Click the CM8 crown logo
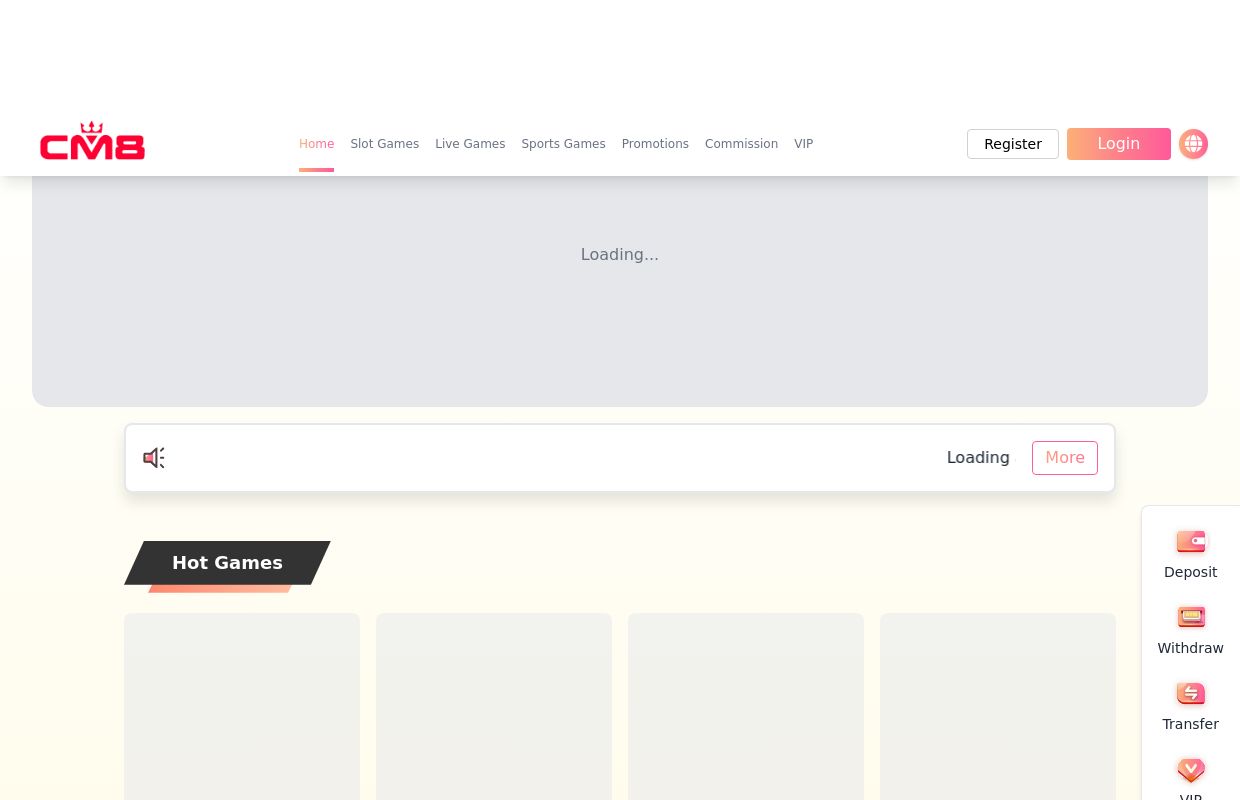This screenshot has width=1240, height=800. coord(92,142)
